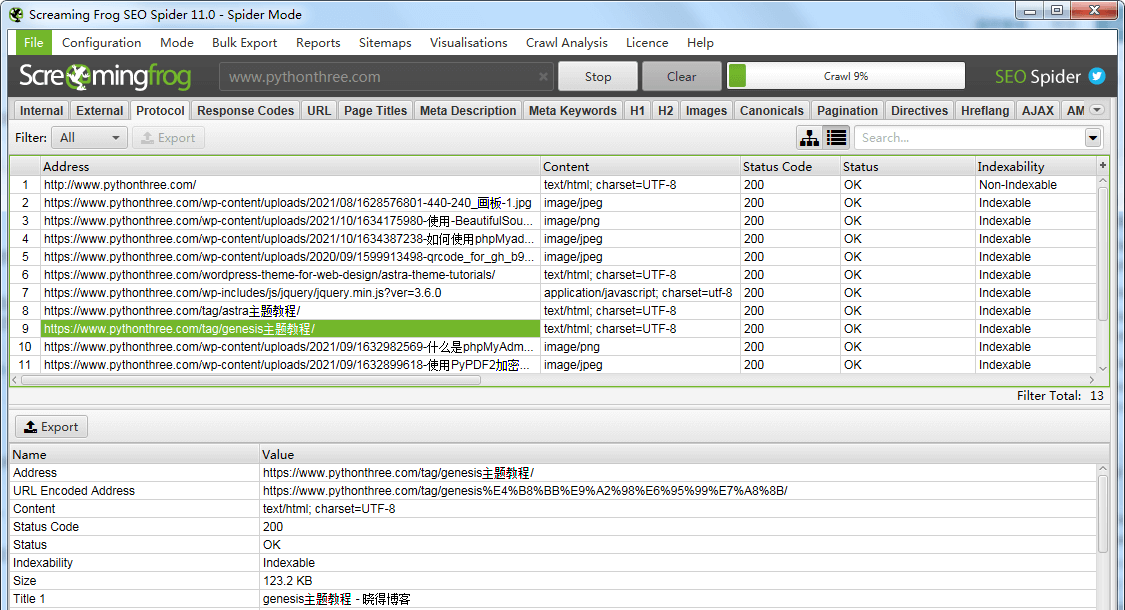The image size is (1125, 610).
Task: Sort by Indexability column header
Action: (x=1035, y=166)
